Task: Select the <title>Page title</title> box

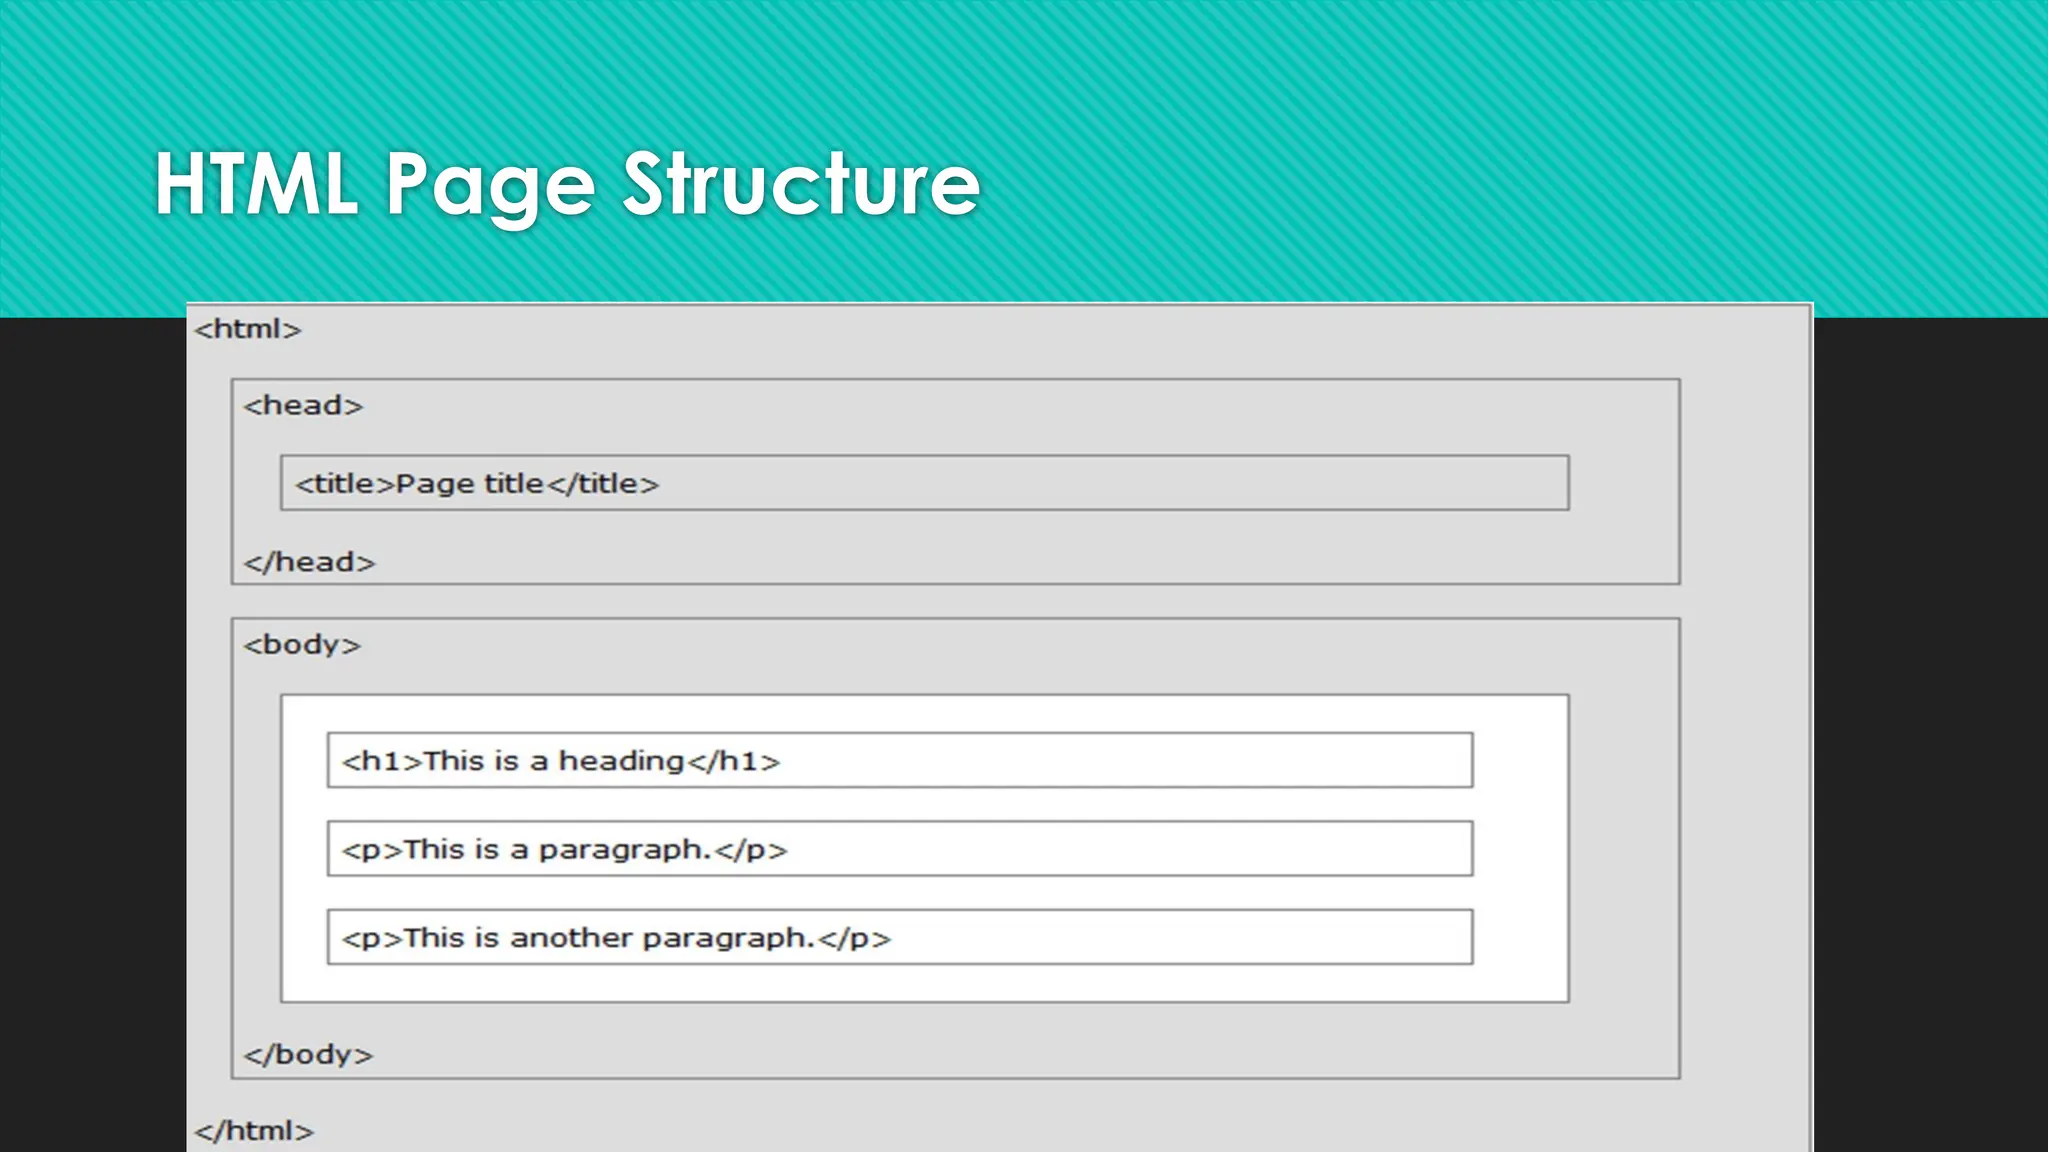Action: point(925,483)
